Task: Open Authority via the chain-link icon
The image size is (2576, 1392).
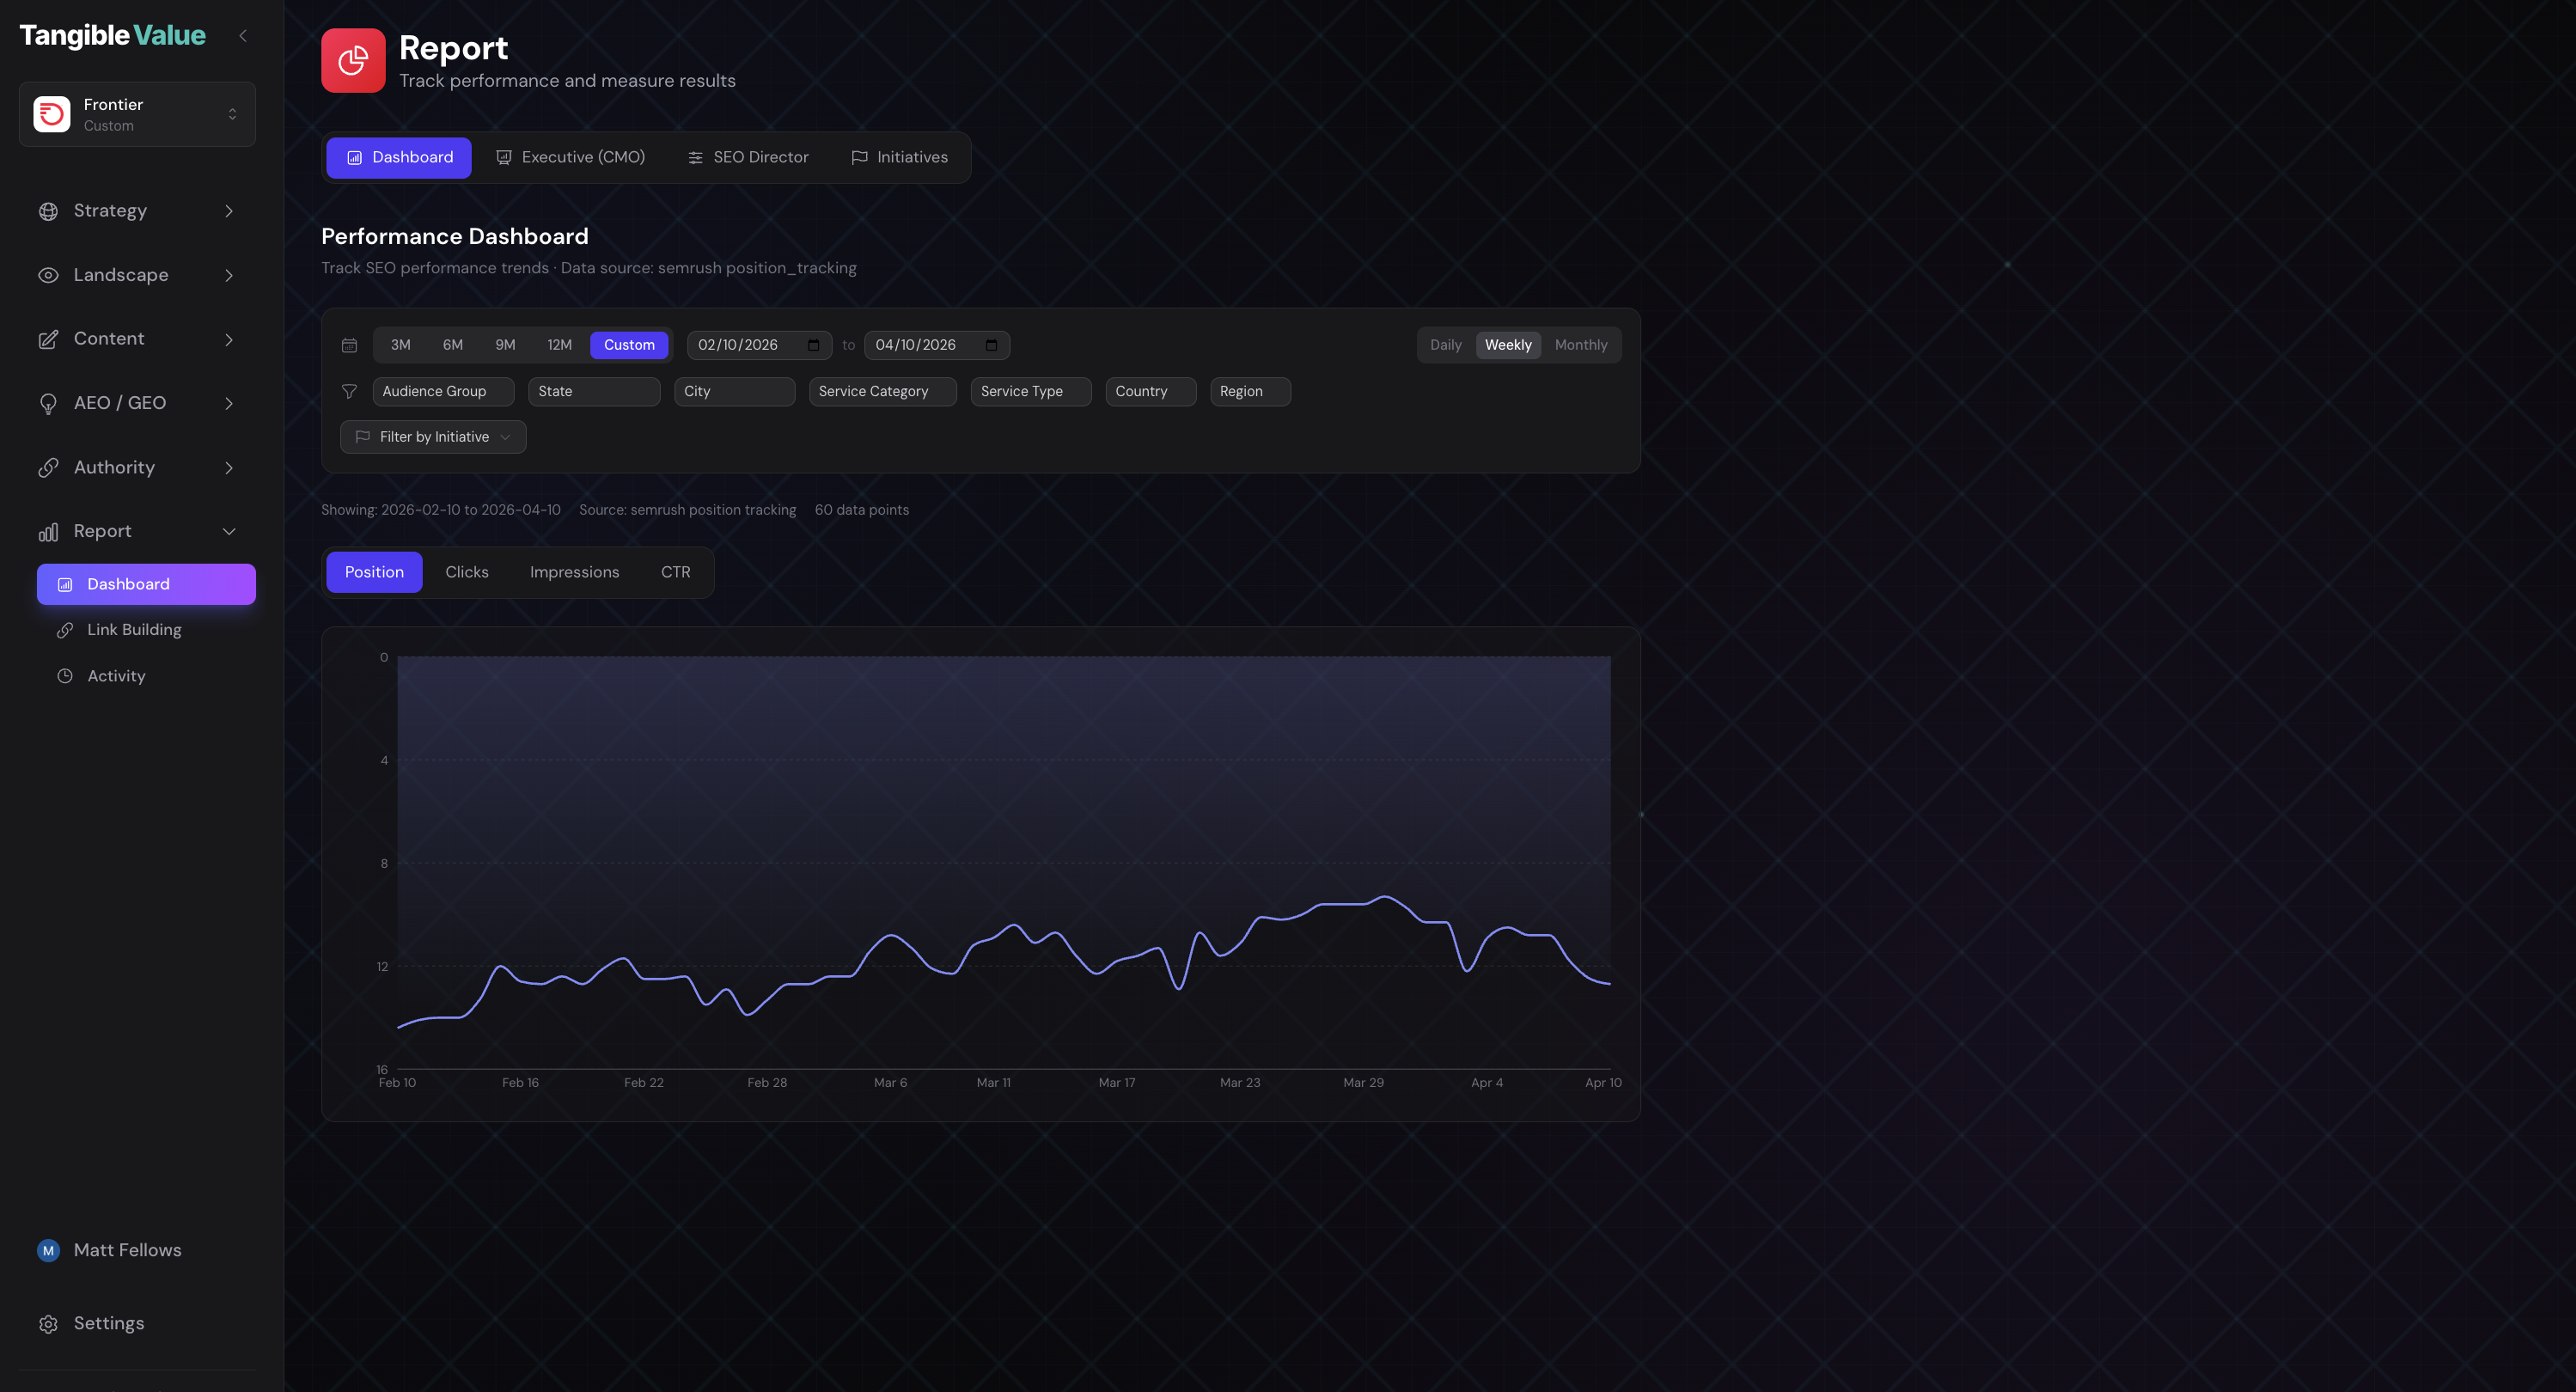Action: pyautogui.click(x=48, y=467)
